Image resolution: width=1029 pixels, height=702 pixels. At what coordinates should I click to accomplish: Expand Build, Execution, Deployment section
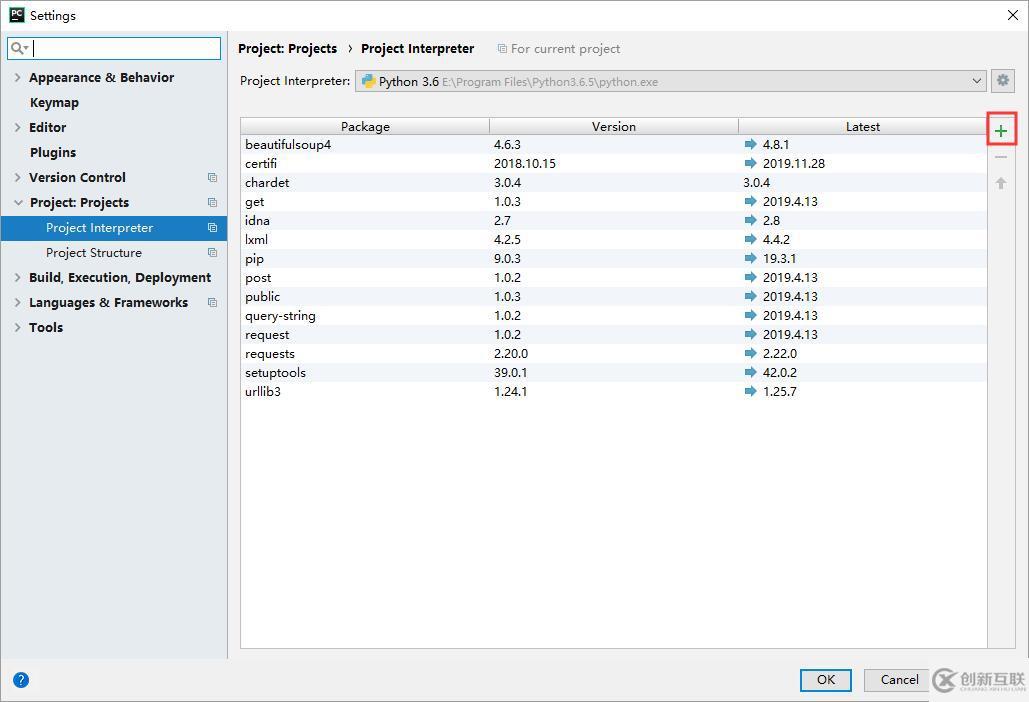17,277
